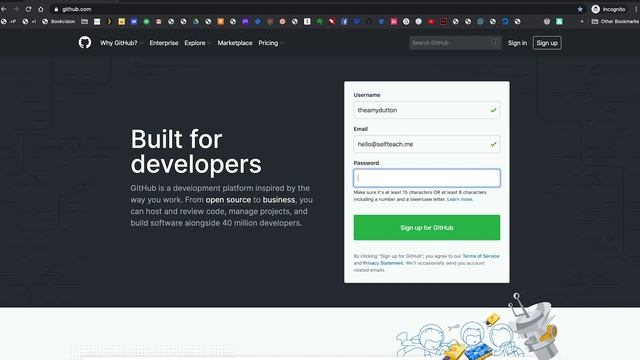640x360 pixels.
Task: Click the slash shortcut key in search
Action: click(x=495, y=43)
